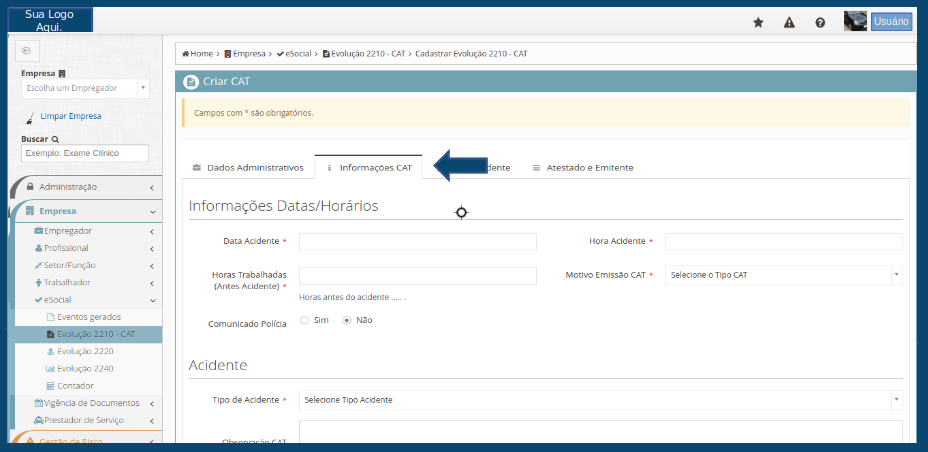Open the Selecione Tipo Acidente dropdown
928x452 pixels.
click(x=600, y=400)
